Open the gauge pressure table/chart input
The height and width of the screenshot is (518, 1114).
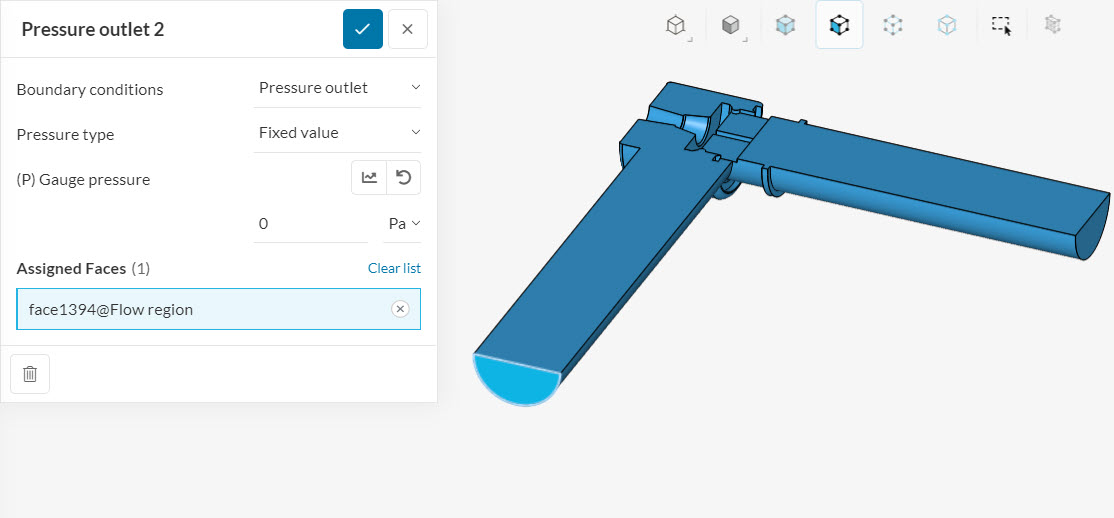click(x=369, y=178)
